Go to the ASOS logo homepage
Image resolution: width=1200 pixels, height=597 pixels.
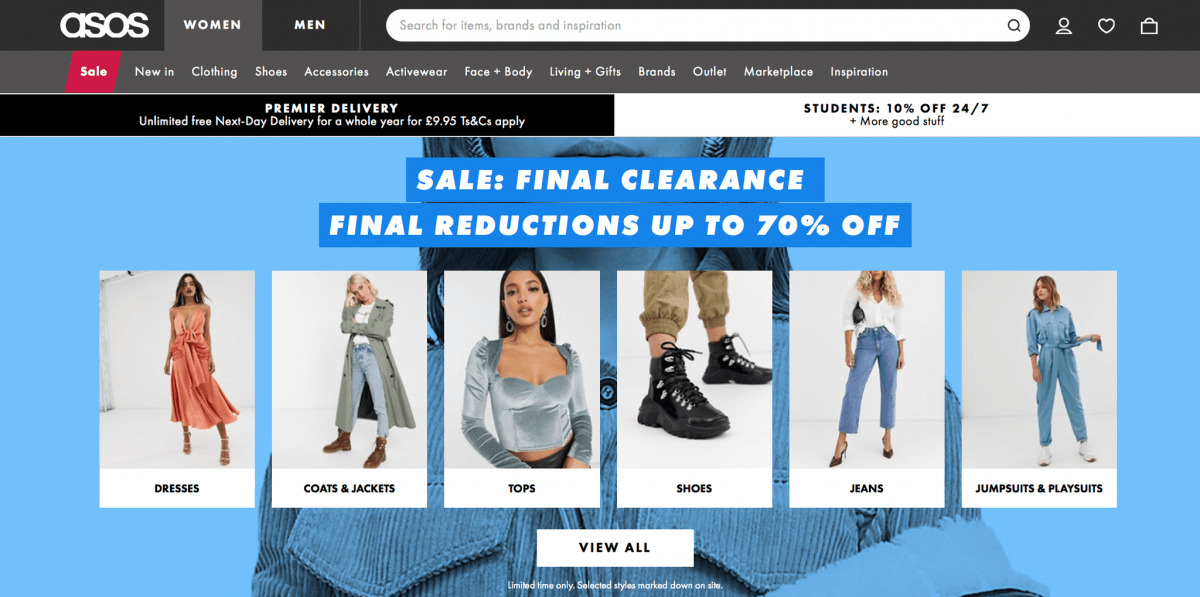(104, 25)
